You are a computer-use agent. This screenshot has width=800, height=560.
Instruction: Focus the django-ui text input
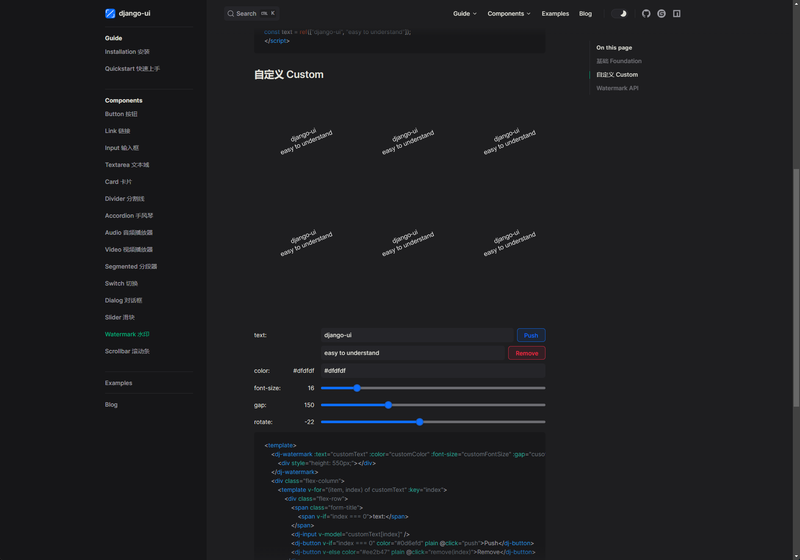pos(417,335)
